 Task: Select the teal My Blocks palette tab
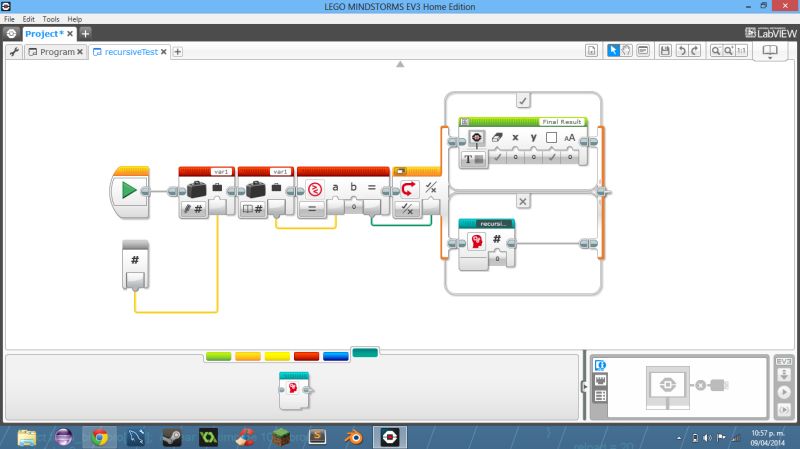click(365, 353)
